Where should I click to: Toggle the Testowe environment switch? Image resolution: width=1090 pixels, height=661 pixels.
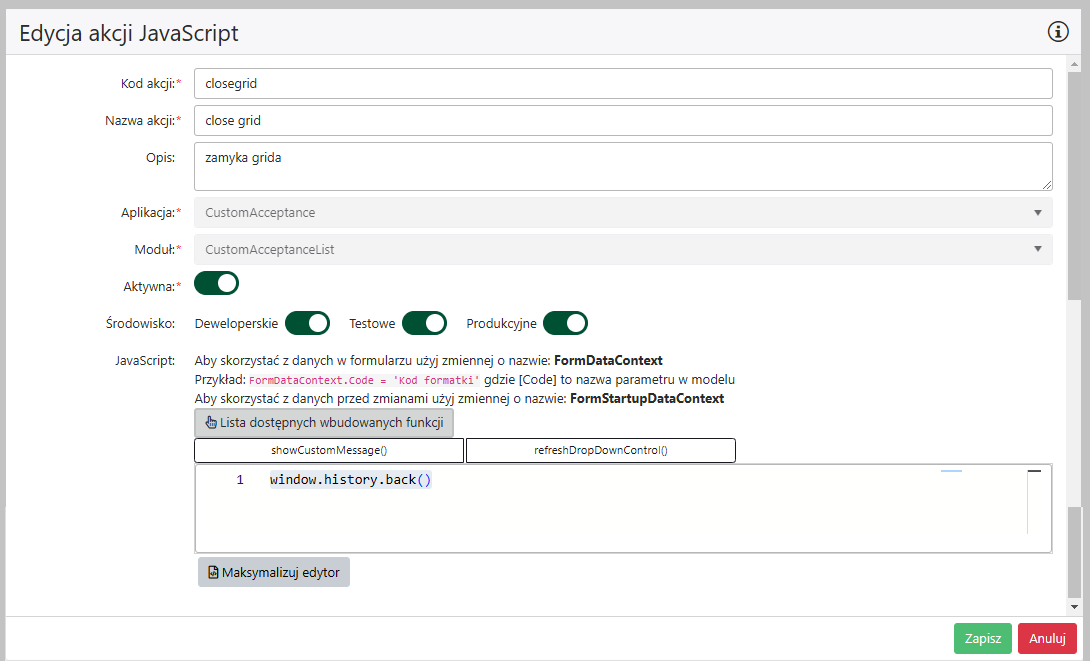pos(424,323)
